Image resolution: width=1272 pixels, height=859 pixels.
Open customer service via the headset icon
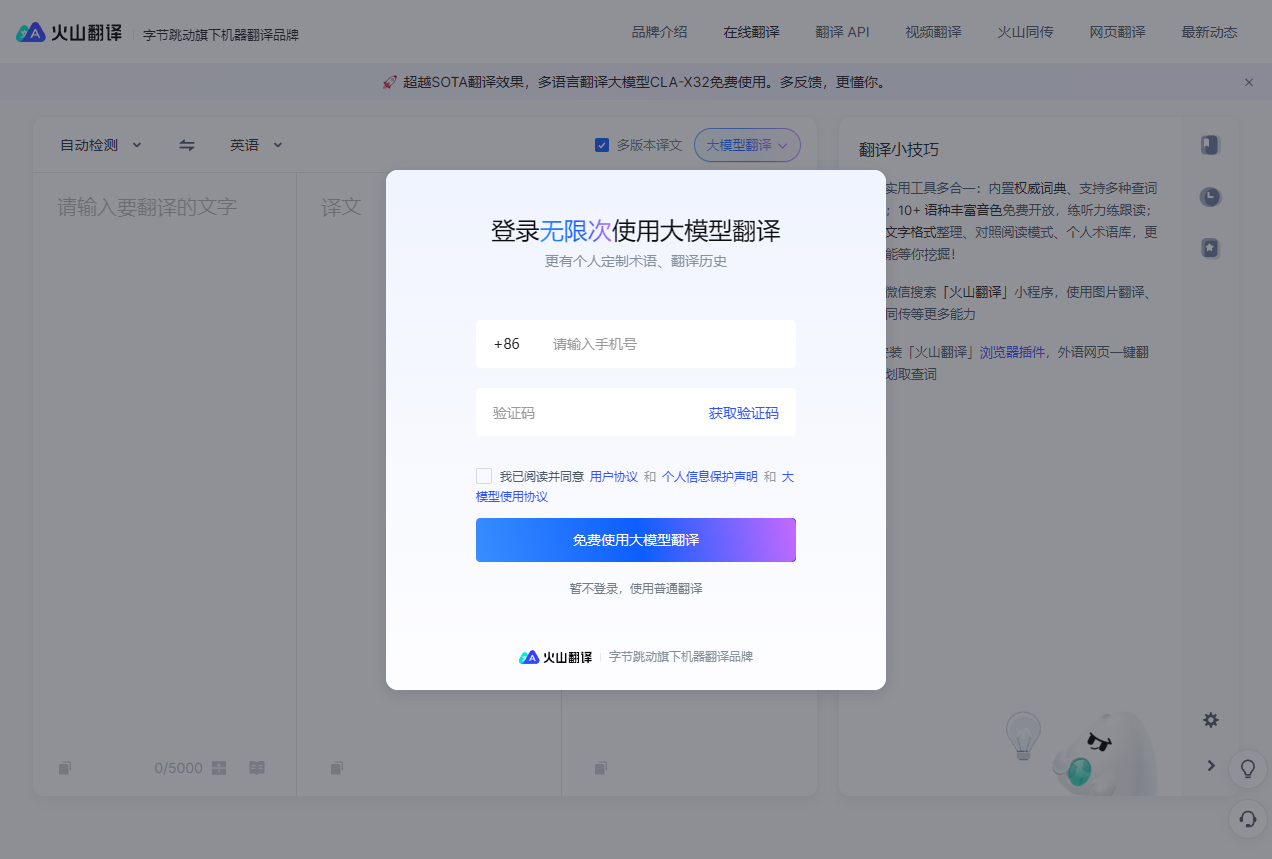(x=1247, y=820)
